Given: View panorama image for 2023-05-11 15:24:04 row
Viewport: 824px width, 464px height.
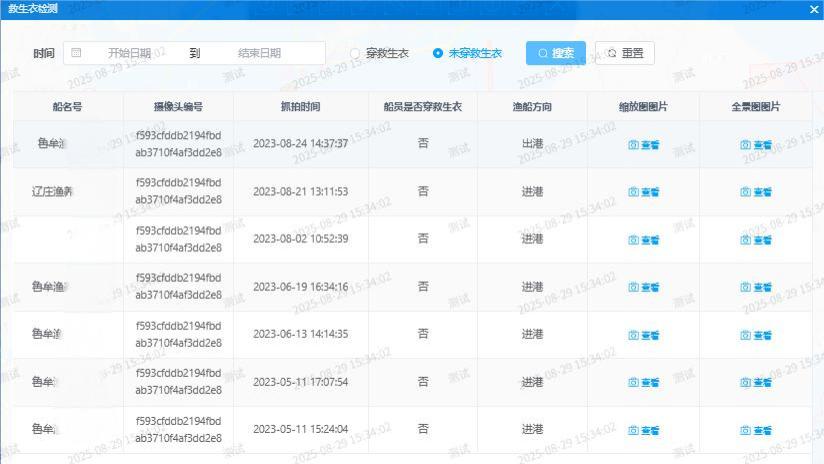Looking at the screenshot, I should click(x=756, y=430).
